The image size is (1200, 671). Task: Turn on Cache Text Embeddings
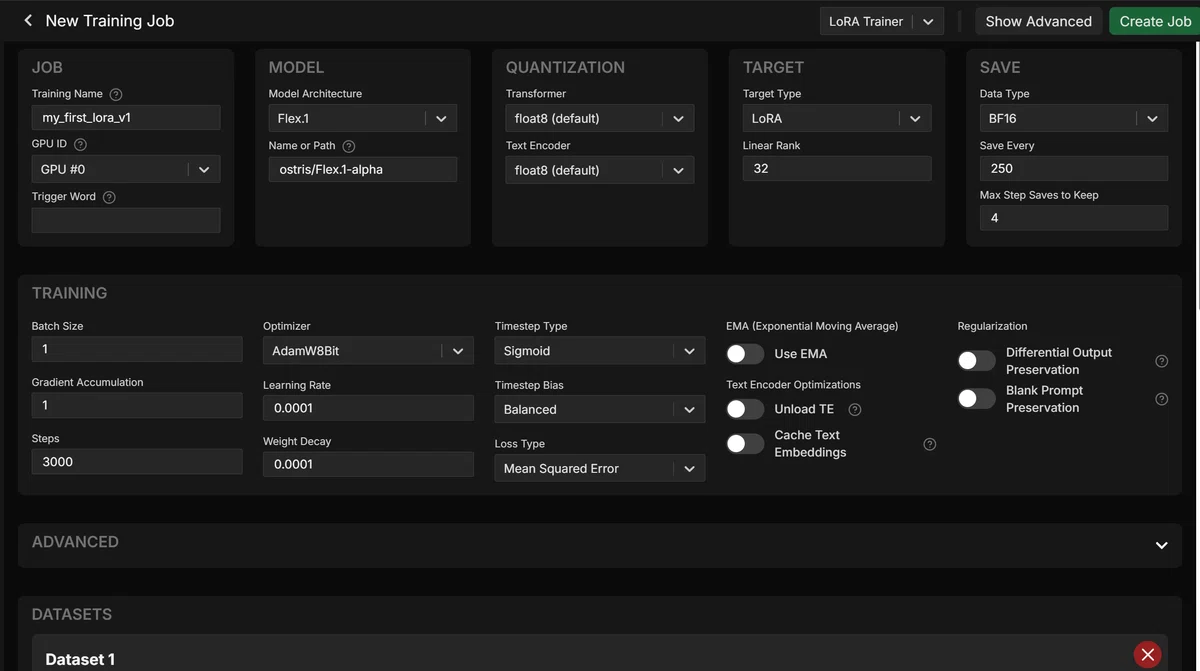[745, 444]
